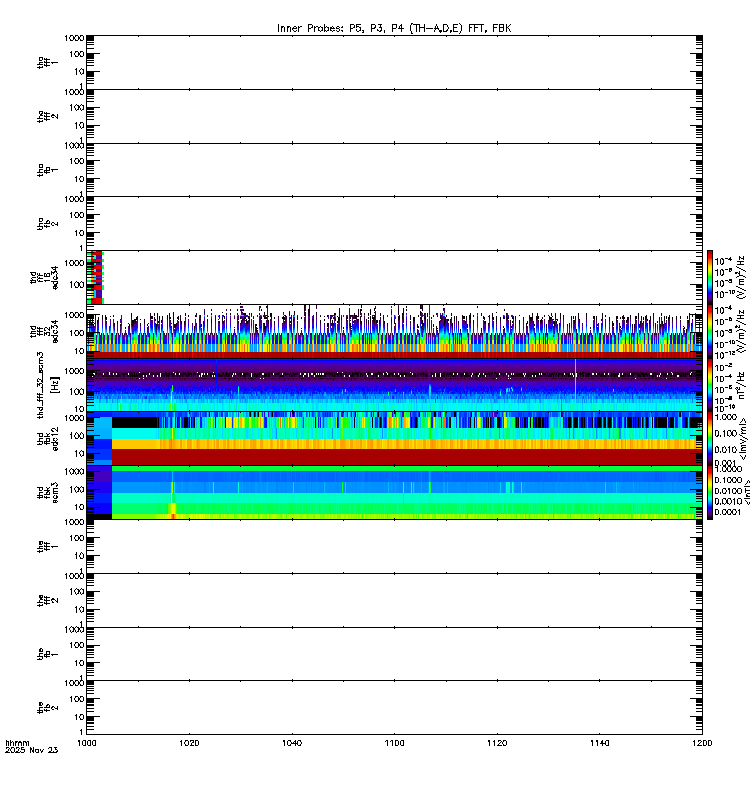Click the 1020 time tick label
750x800 pixels.
[x=189, y=743]
